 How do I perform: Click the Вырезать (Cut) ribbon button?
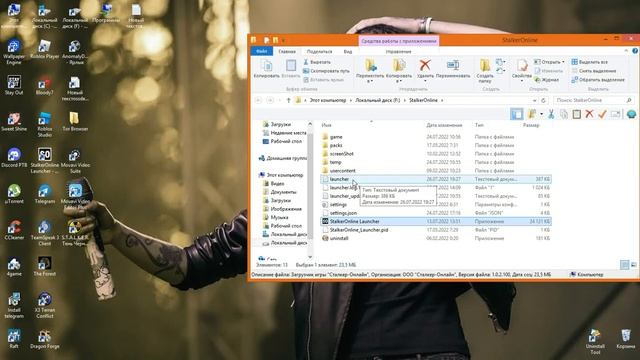[x=317, y=62]
